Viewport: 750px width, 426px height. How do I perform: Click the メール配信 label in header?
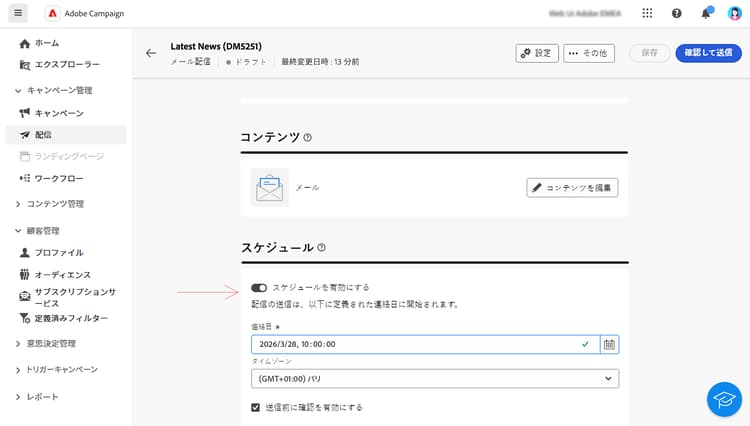(190, 62)
